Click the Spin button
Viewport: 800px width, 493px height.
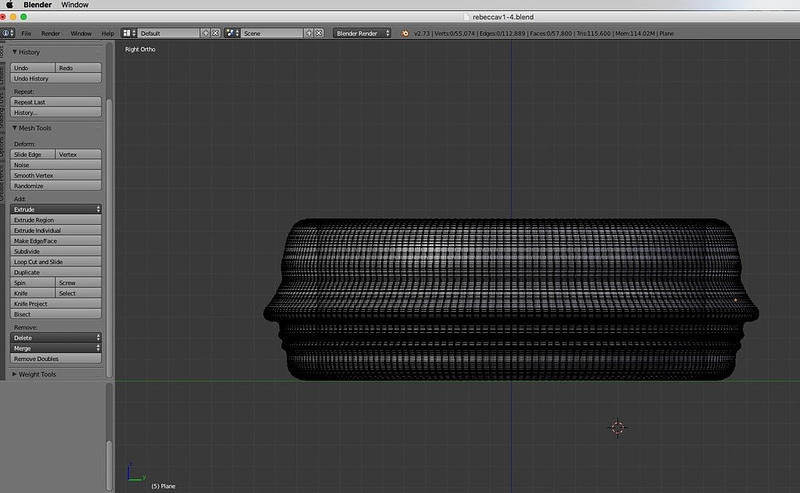[x=33, y=283]
